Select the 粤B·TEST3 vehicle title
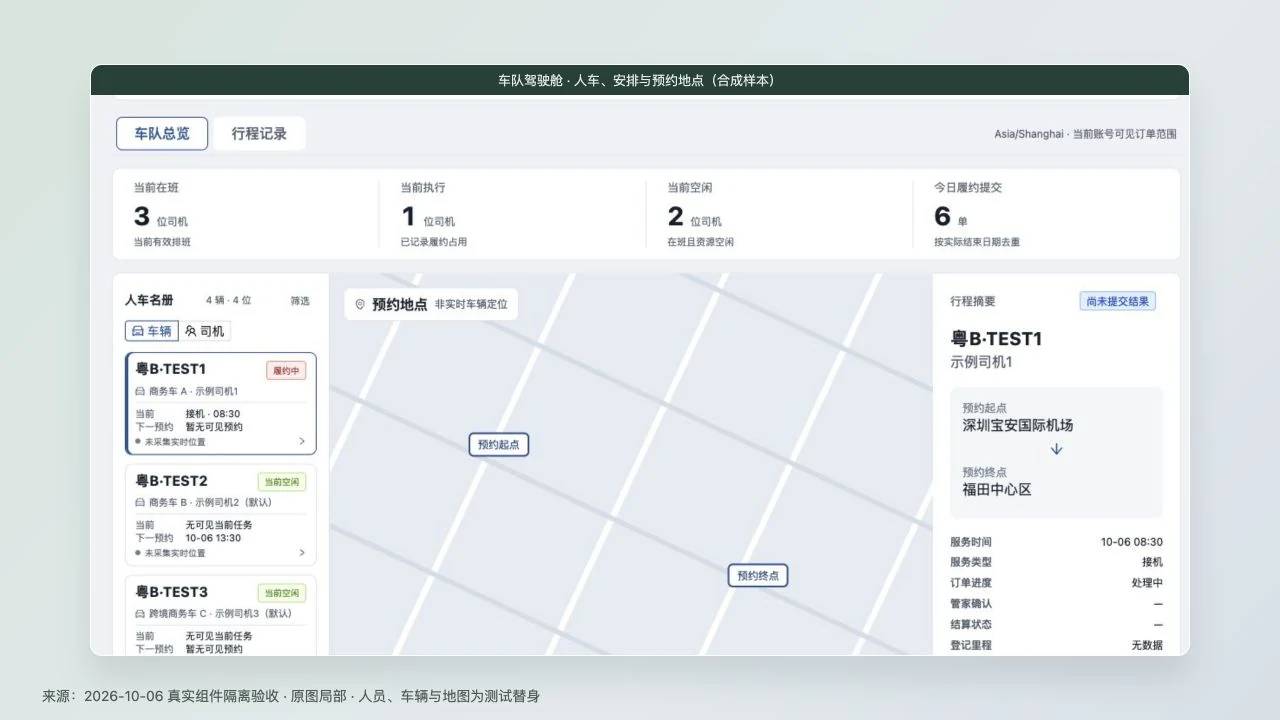The image size is (1280, 720). [172, 592]
